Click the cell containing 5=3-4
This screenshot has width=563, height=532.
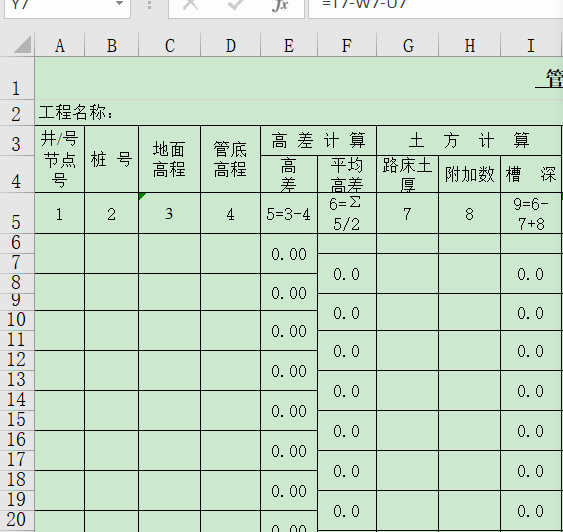[x=289, y=213]
